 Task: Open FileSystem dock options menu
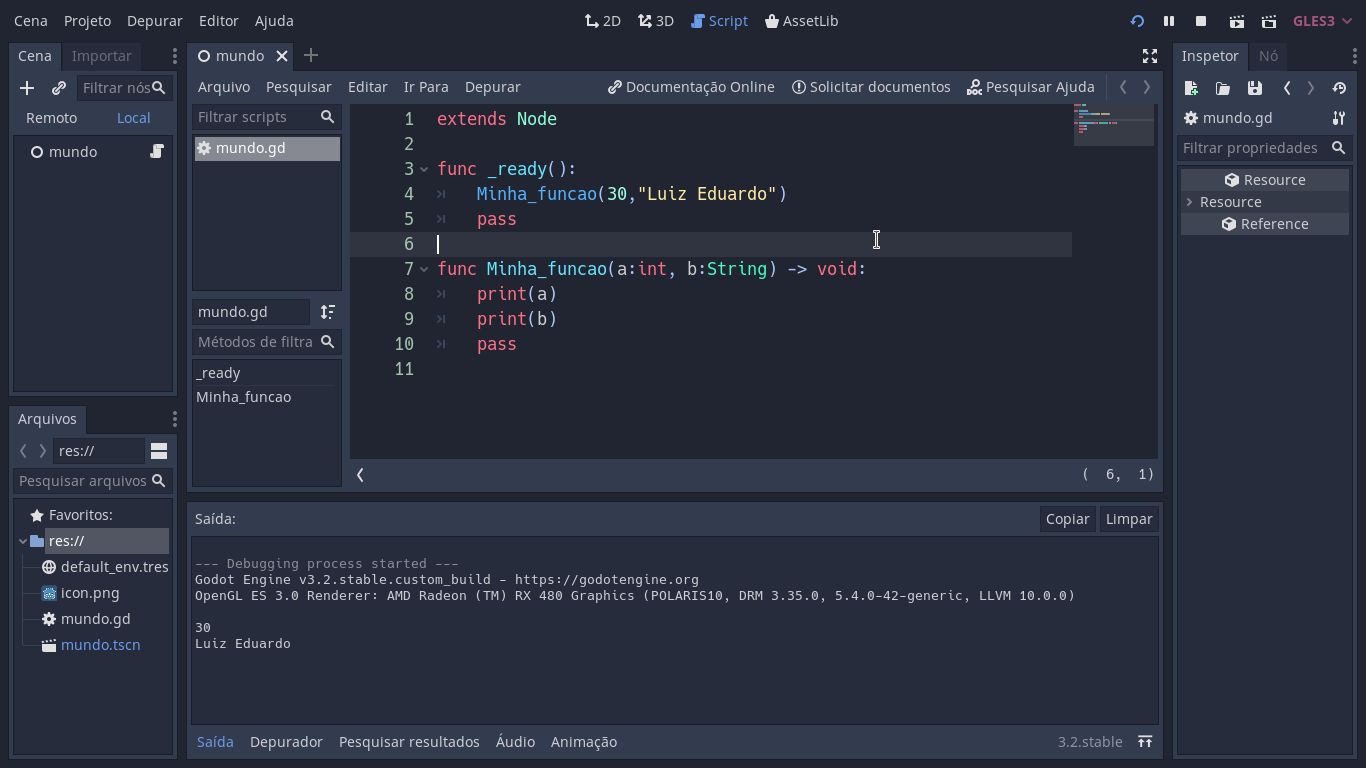coord(174,419)
